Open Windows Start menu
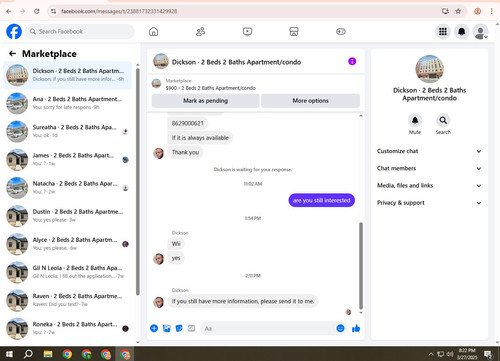Image resolution: width=500 pixels, height=361 pixels. (9, 354)
